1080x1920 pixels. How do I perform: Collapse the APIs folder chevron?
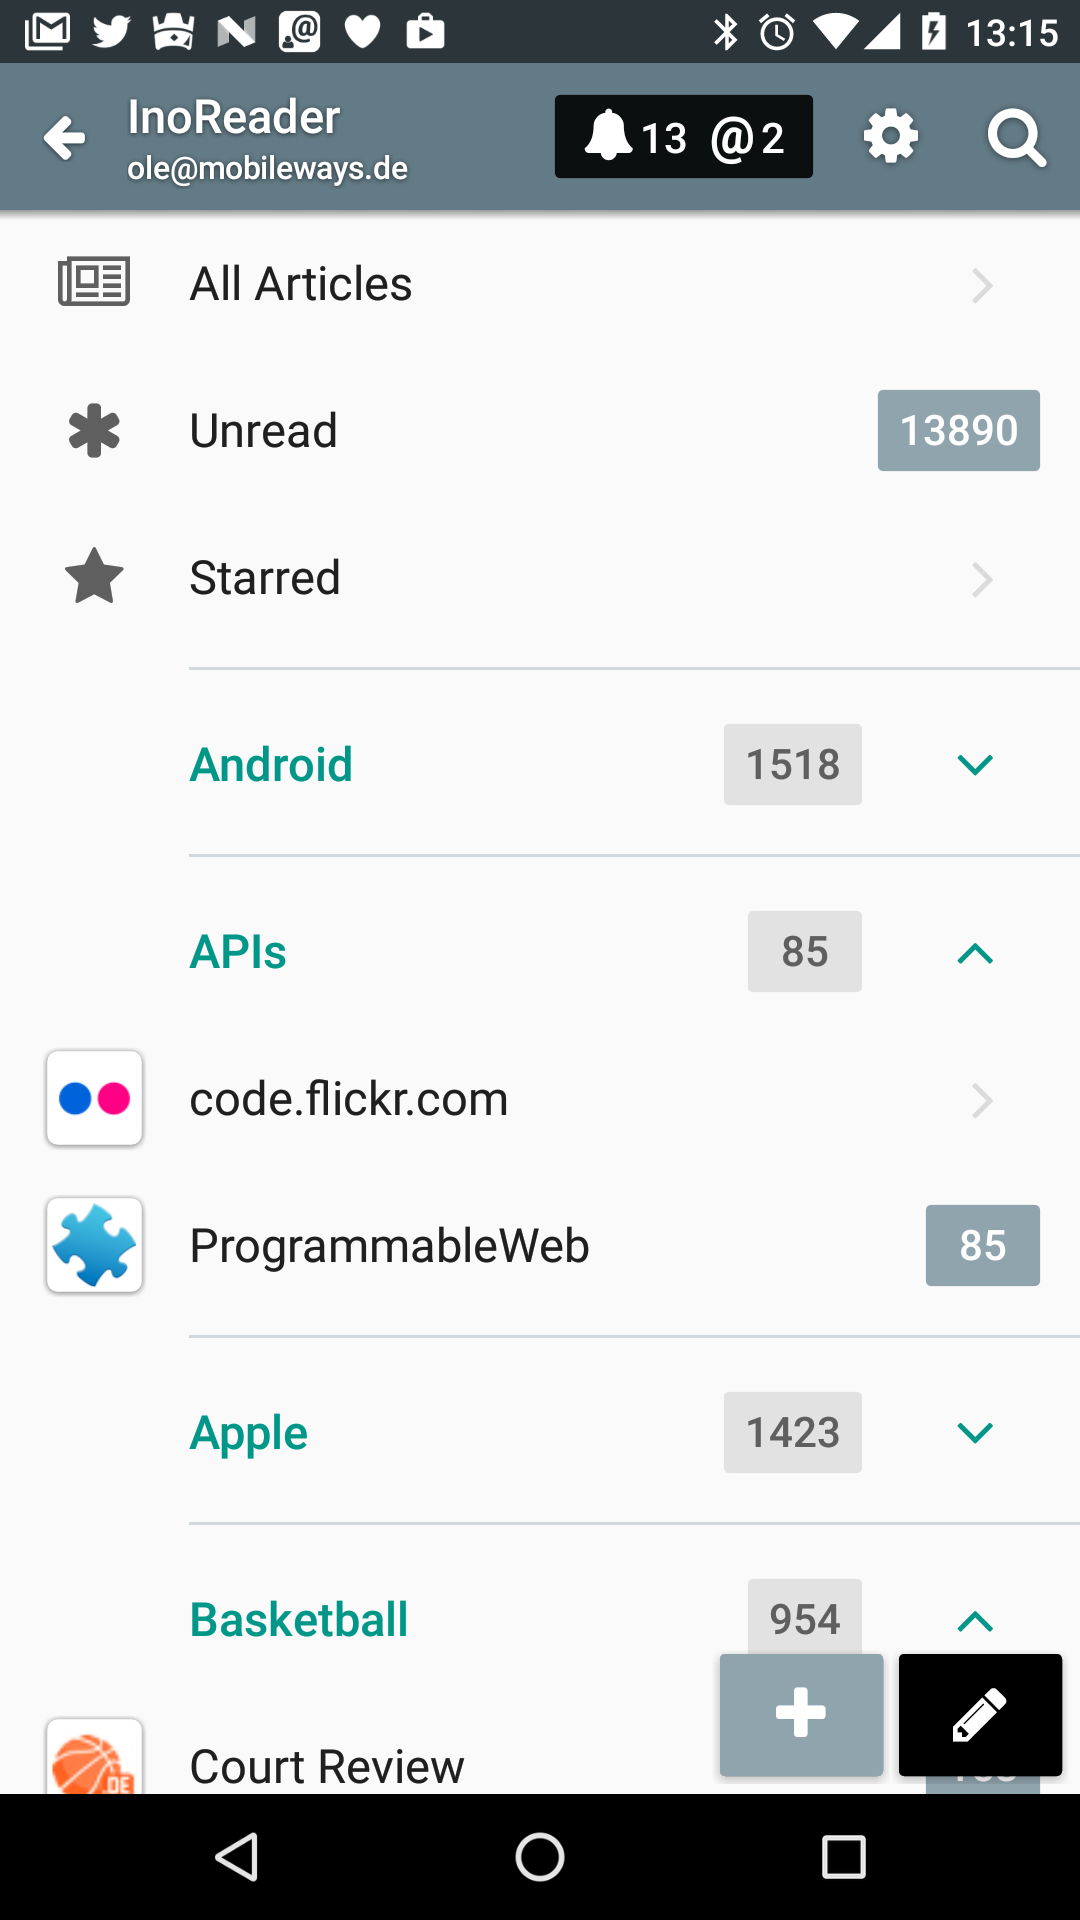coord(975,953)
